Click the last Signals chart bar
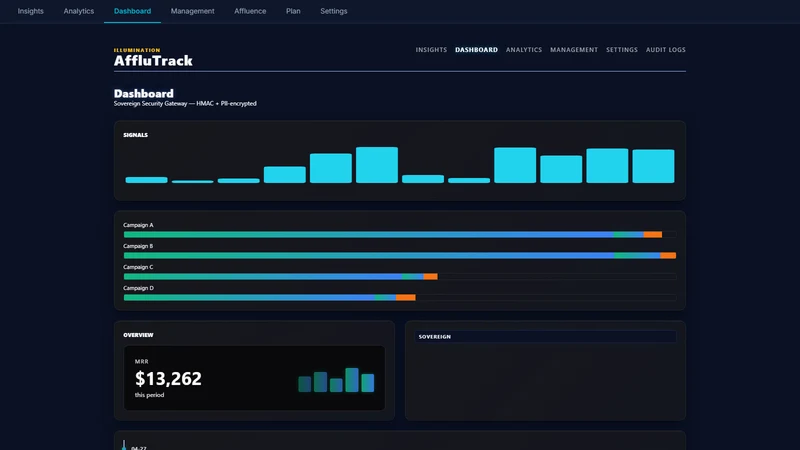Image resolution: width=800 pixels, height=450 pixels. (654, 166)
